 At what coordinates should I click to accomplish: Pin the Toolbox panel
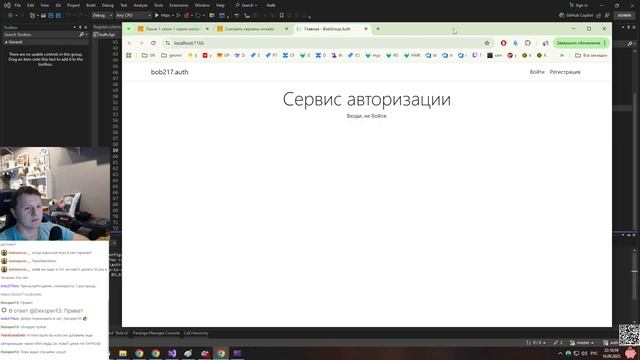(x=80, y=27)
